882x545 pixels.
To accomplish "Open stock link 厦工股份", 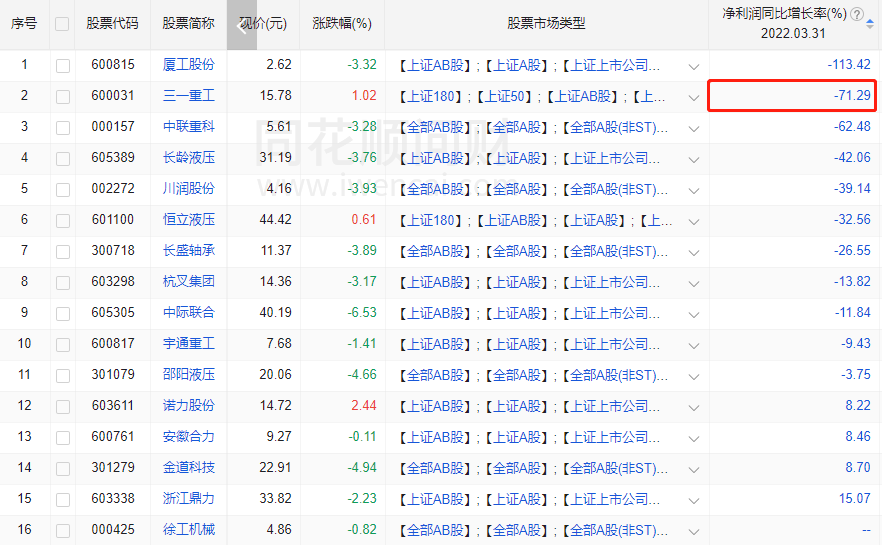I will (188, 65).
